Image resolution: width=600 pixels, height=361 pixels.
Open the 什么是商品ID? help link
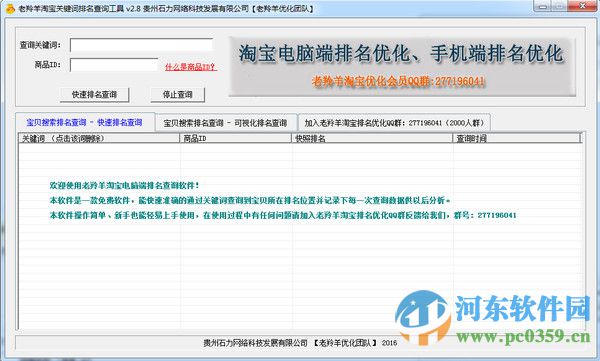pyautogui.click(x=191, y=67)
